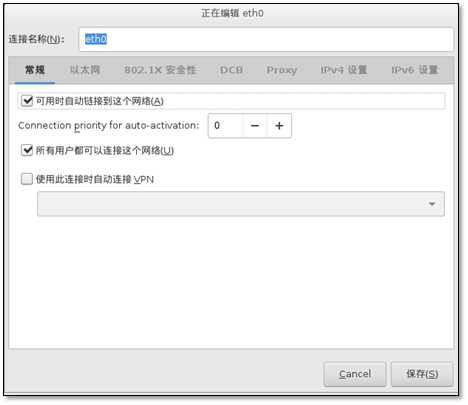Enable 使用此连接时自动连接 VPN checkbox
Image resolution: width=468 pixels, height=405 pixels.
pos(27,179)
